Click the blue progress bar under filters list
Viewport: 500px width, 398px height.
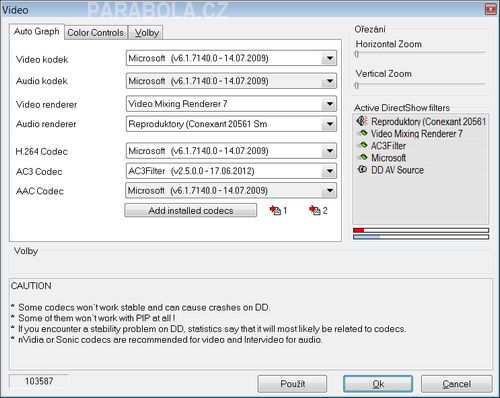click(x=421, y=237)
